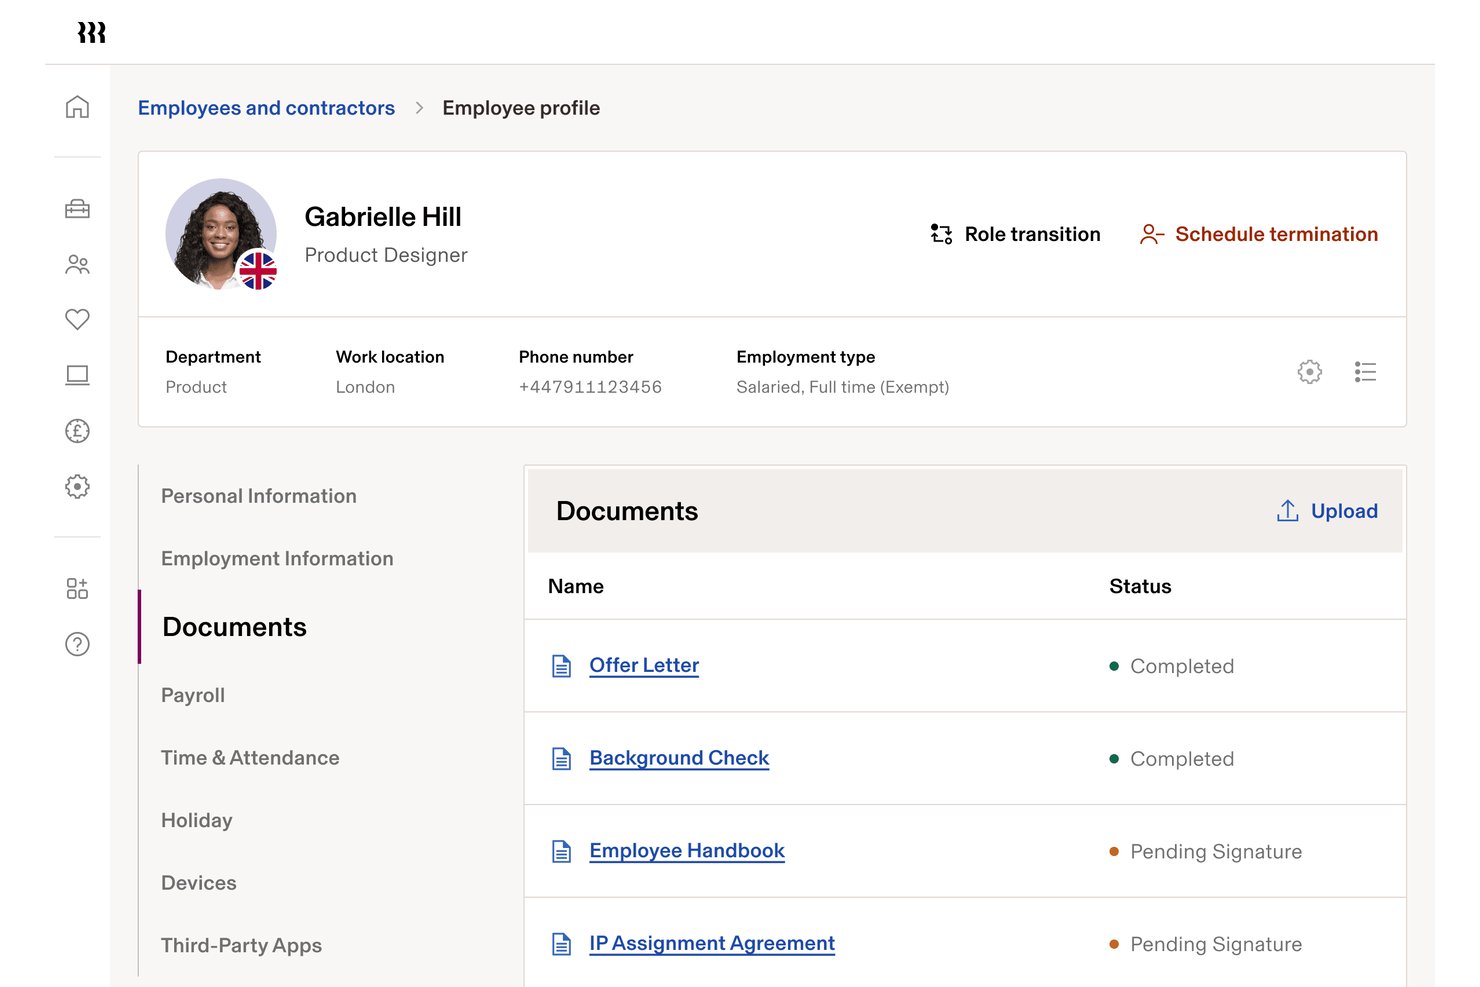Open the briefcase icon in sidebar
1480x987 pixels.
[77, 209]
